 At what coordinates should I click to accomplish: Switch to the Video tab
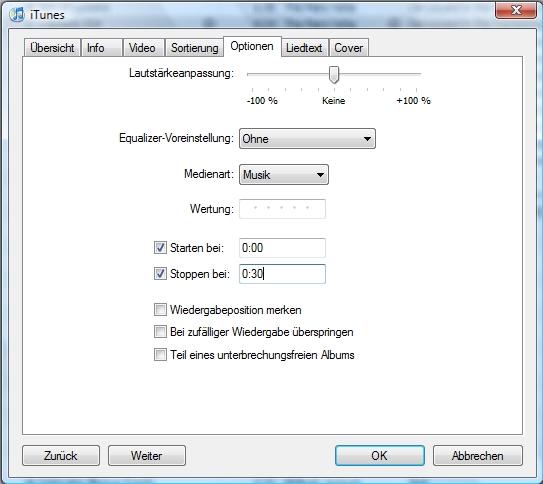(x=144, y=48)
